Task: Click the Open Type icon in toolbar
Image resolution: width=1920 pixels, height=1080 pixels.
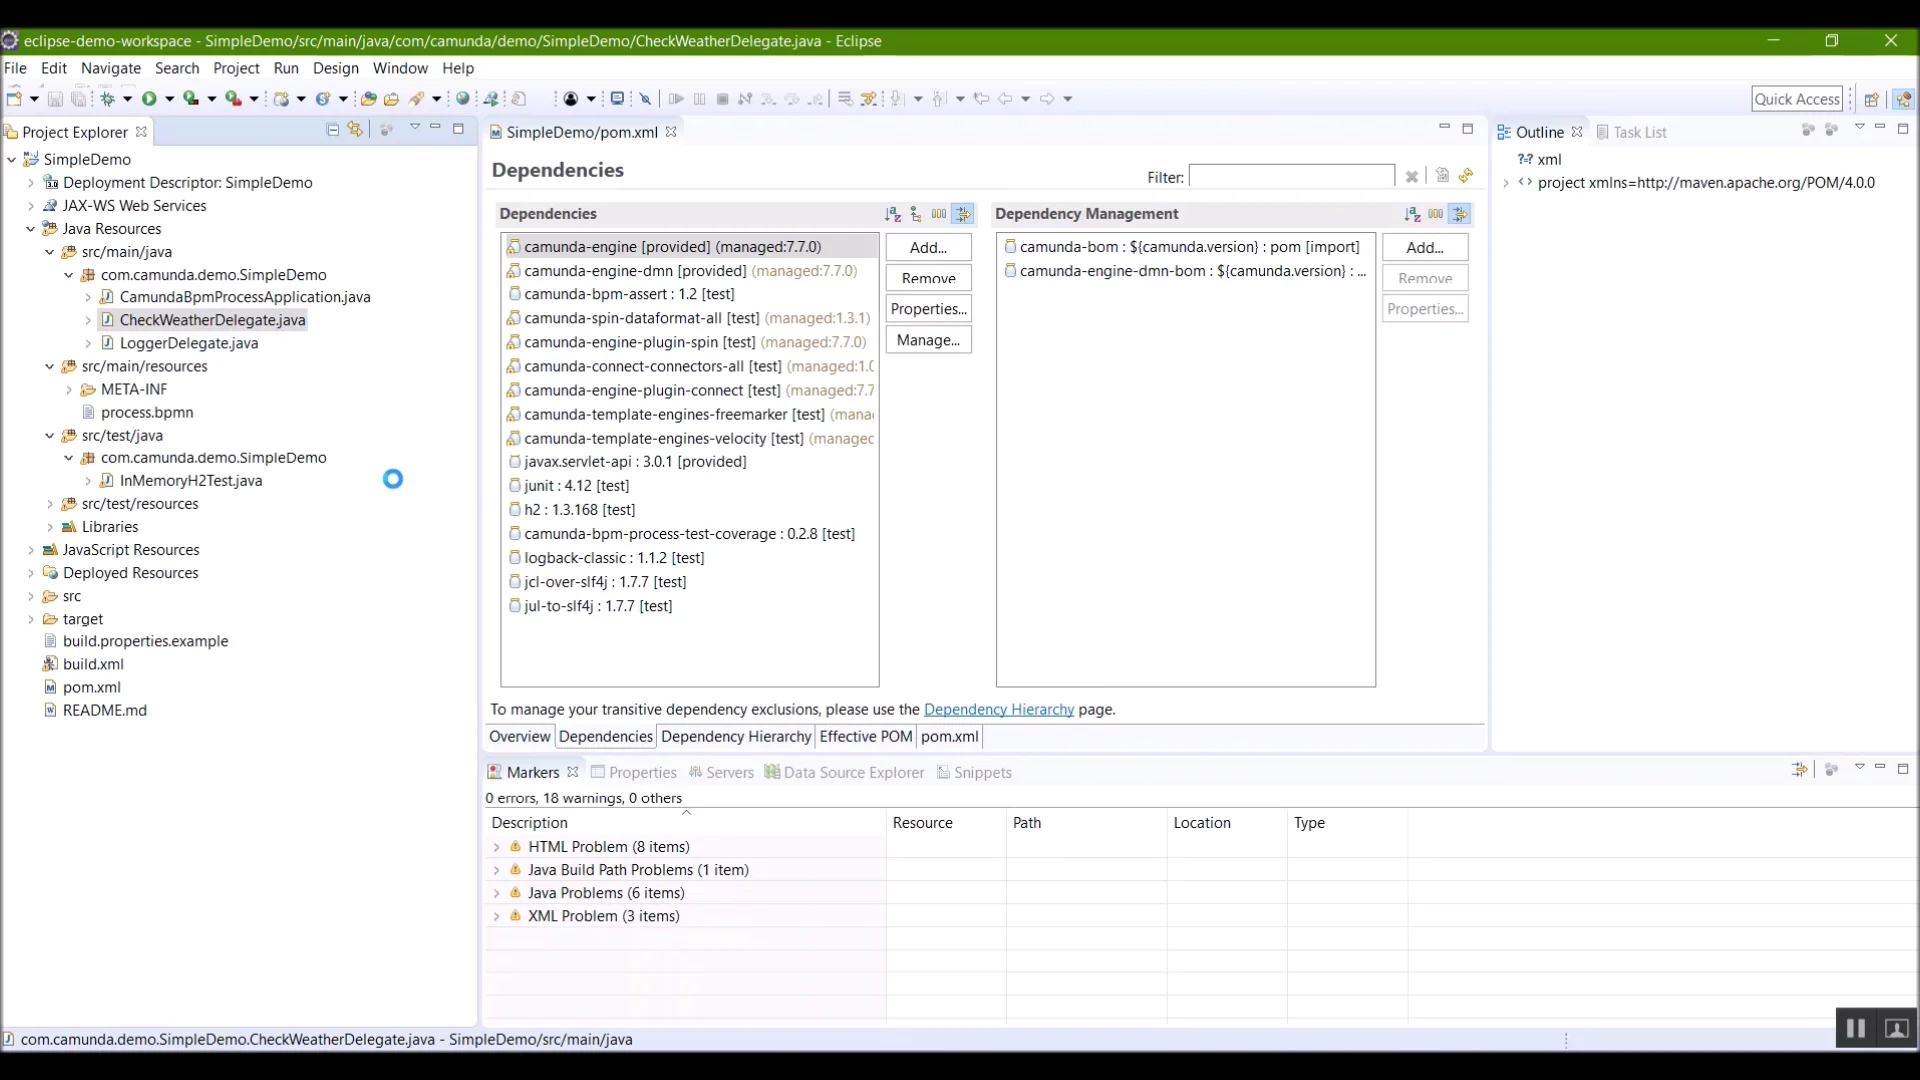Action: tap(368, 98)
